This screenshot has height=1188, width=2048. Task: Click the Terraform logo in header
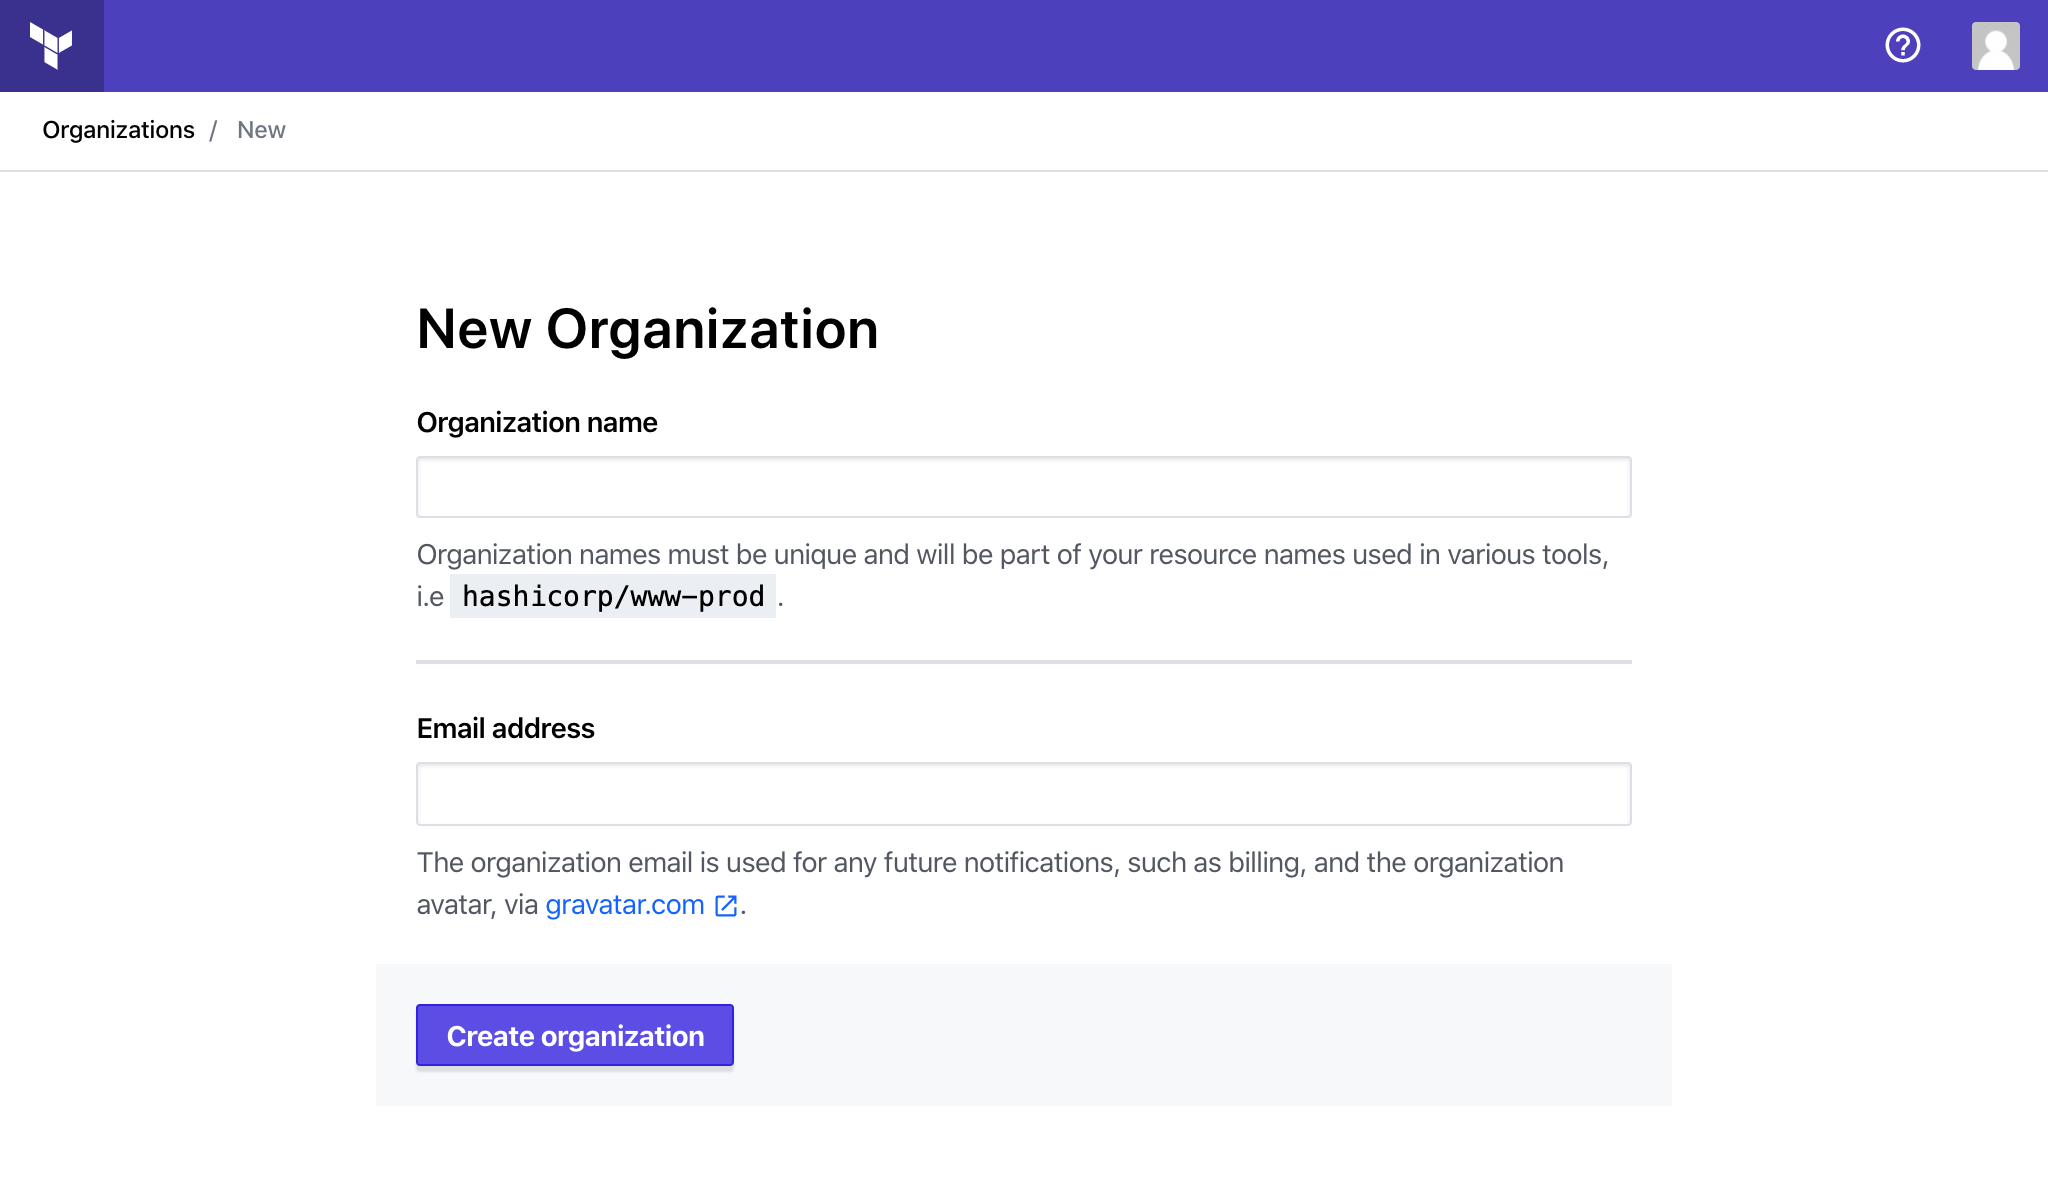[x=51, y=46]
